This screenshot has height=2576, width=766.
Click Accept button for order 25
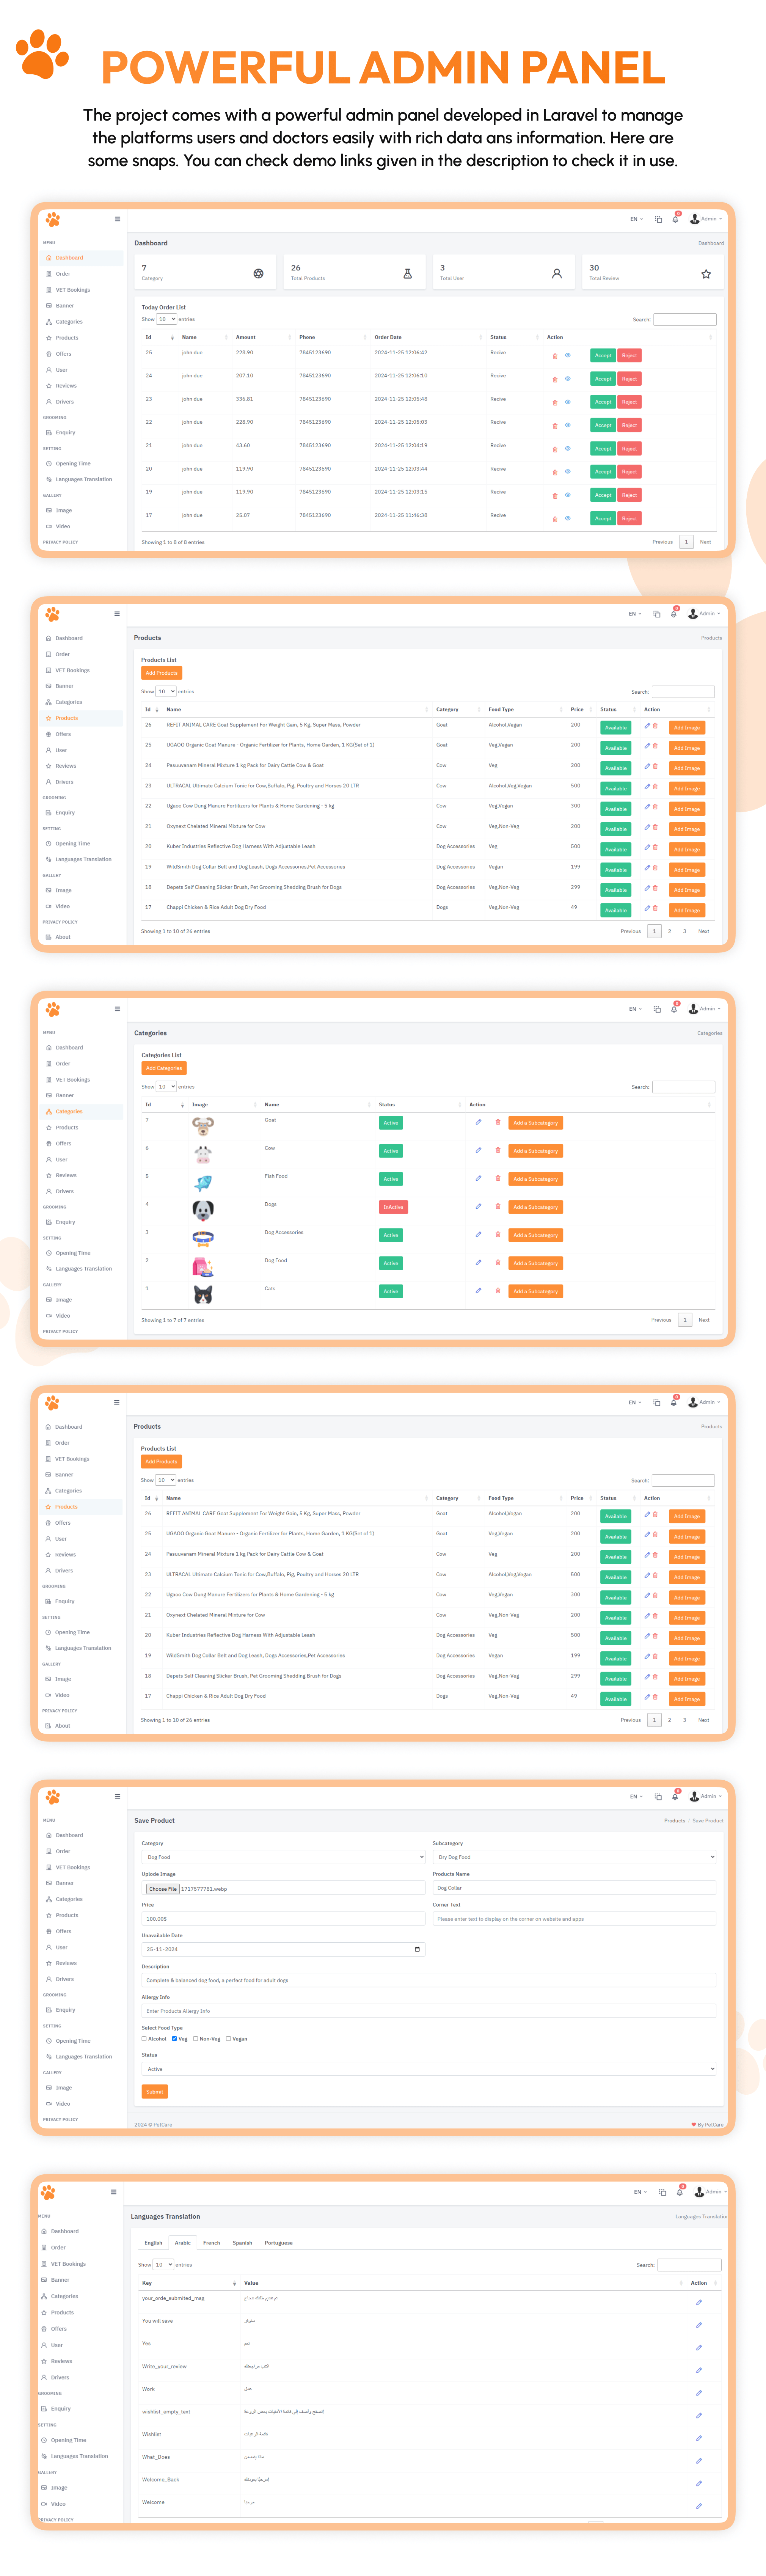point(603,355)
